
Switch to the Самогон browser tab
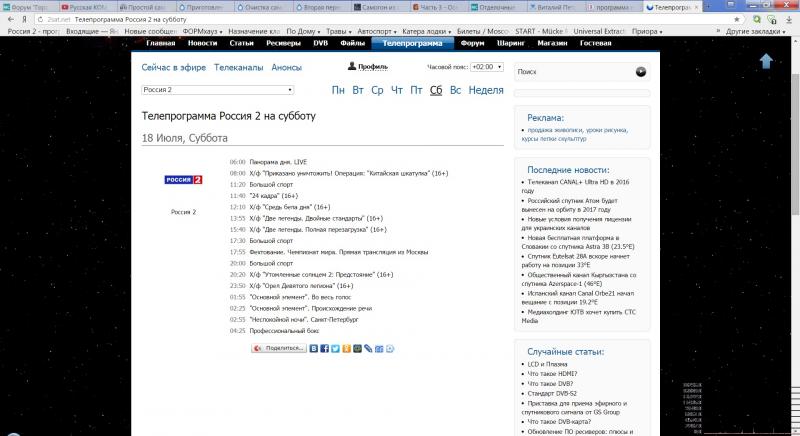[380, 7]
